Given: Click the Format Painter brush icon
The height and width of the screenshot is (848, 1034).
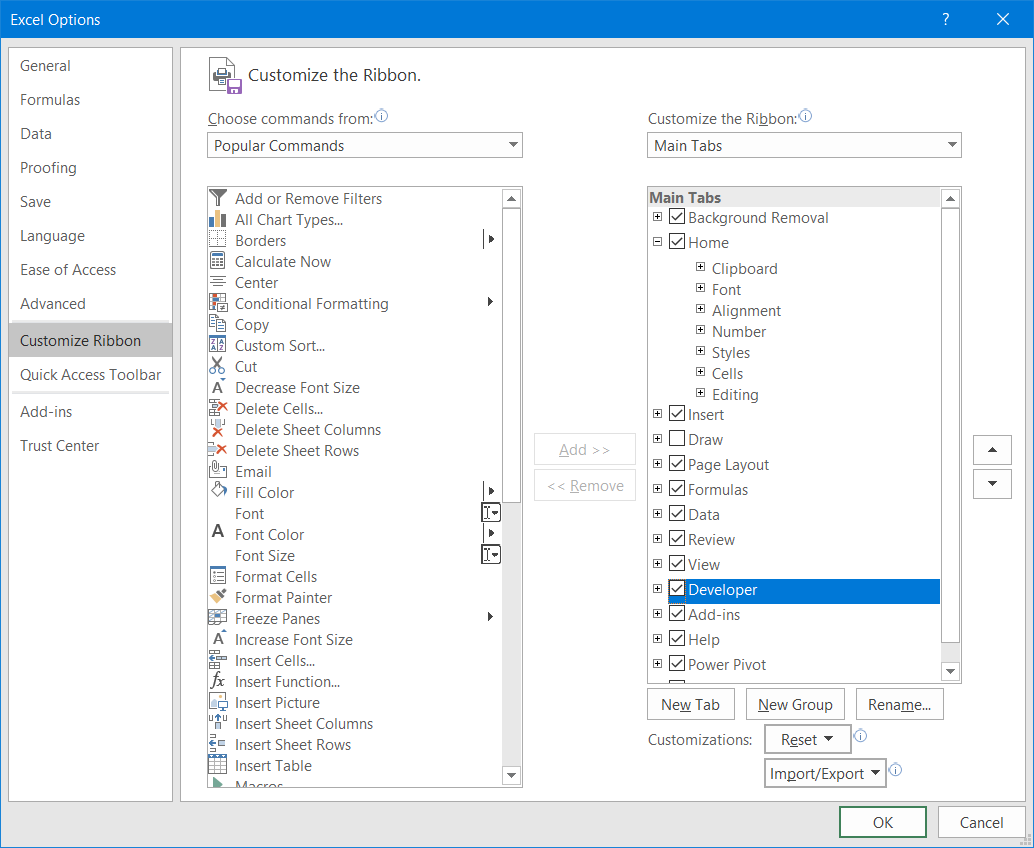Looking at the screenshot, I should (x=218, y=597).
